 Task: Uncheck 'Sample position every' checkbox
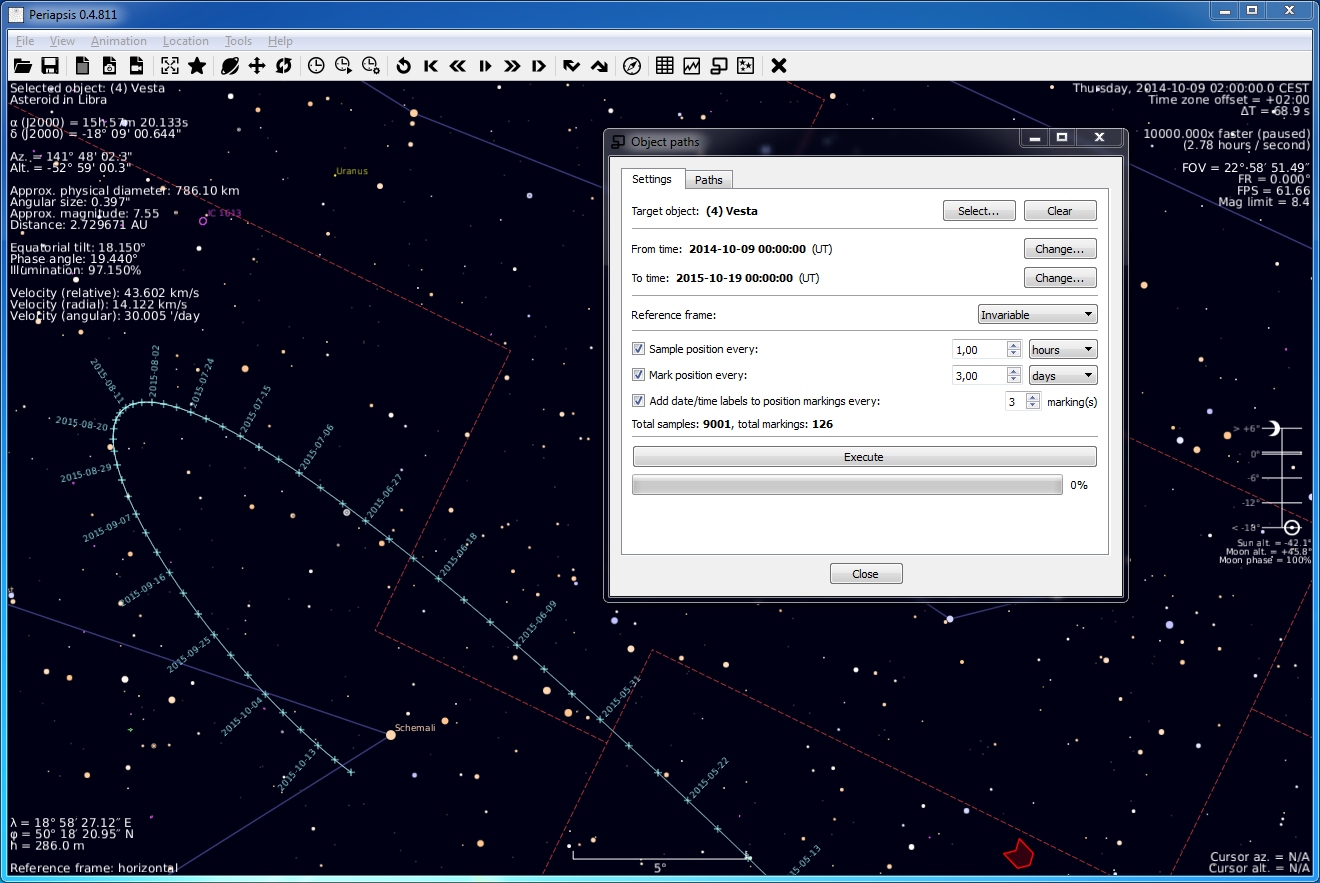point(638,349)
